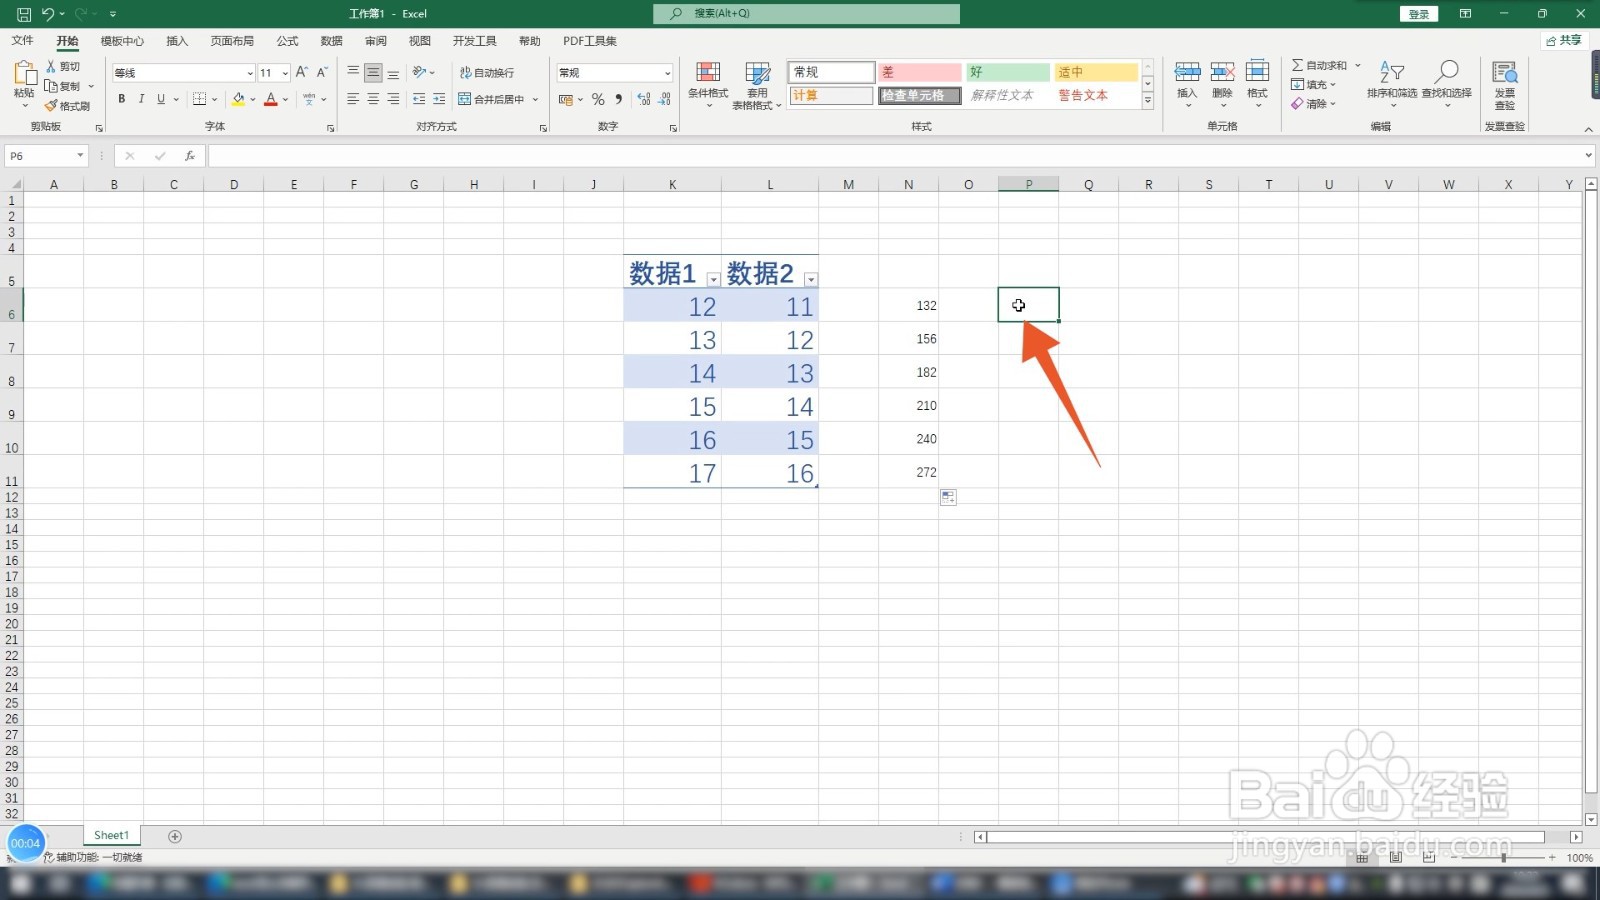
Task: Click Format as Table (套用表格格式) icon
Action: pyautogui.click(x=758, y=72)
